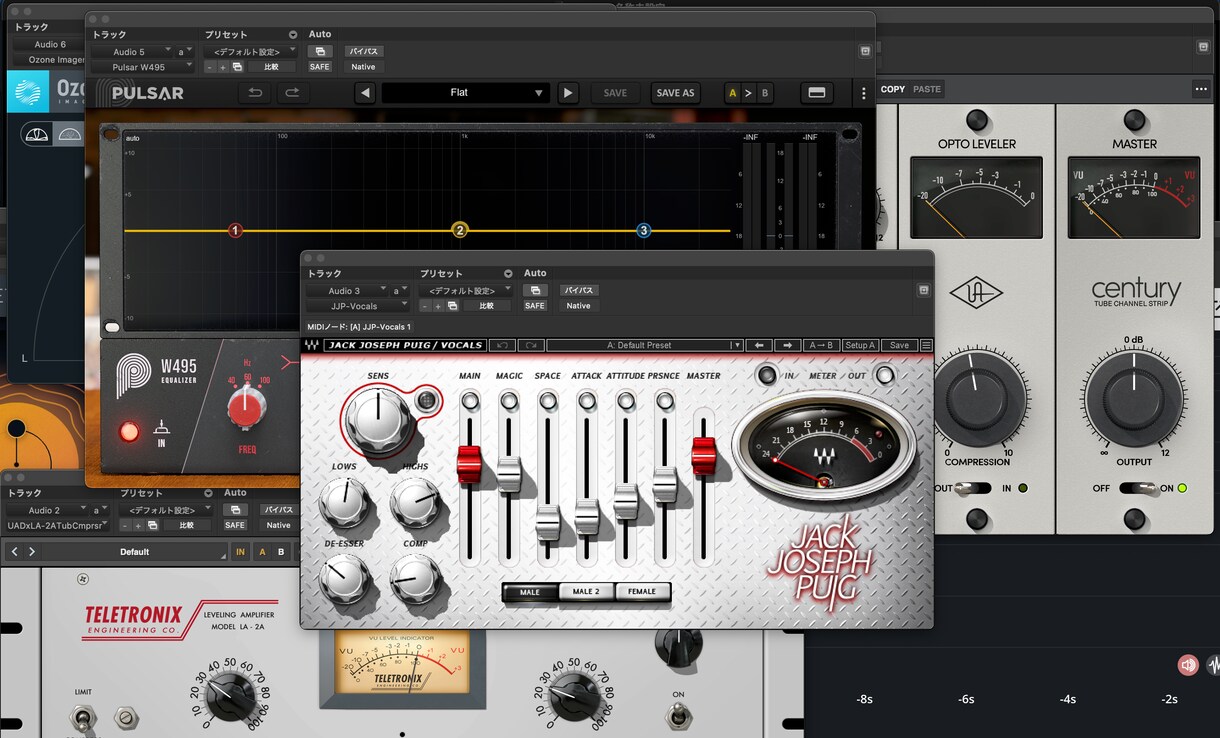Screen dimensions: 1220x738
Task: Open hamburger menu in JJP Vocals Waves bar
Action: pos(926,345)
